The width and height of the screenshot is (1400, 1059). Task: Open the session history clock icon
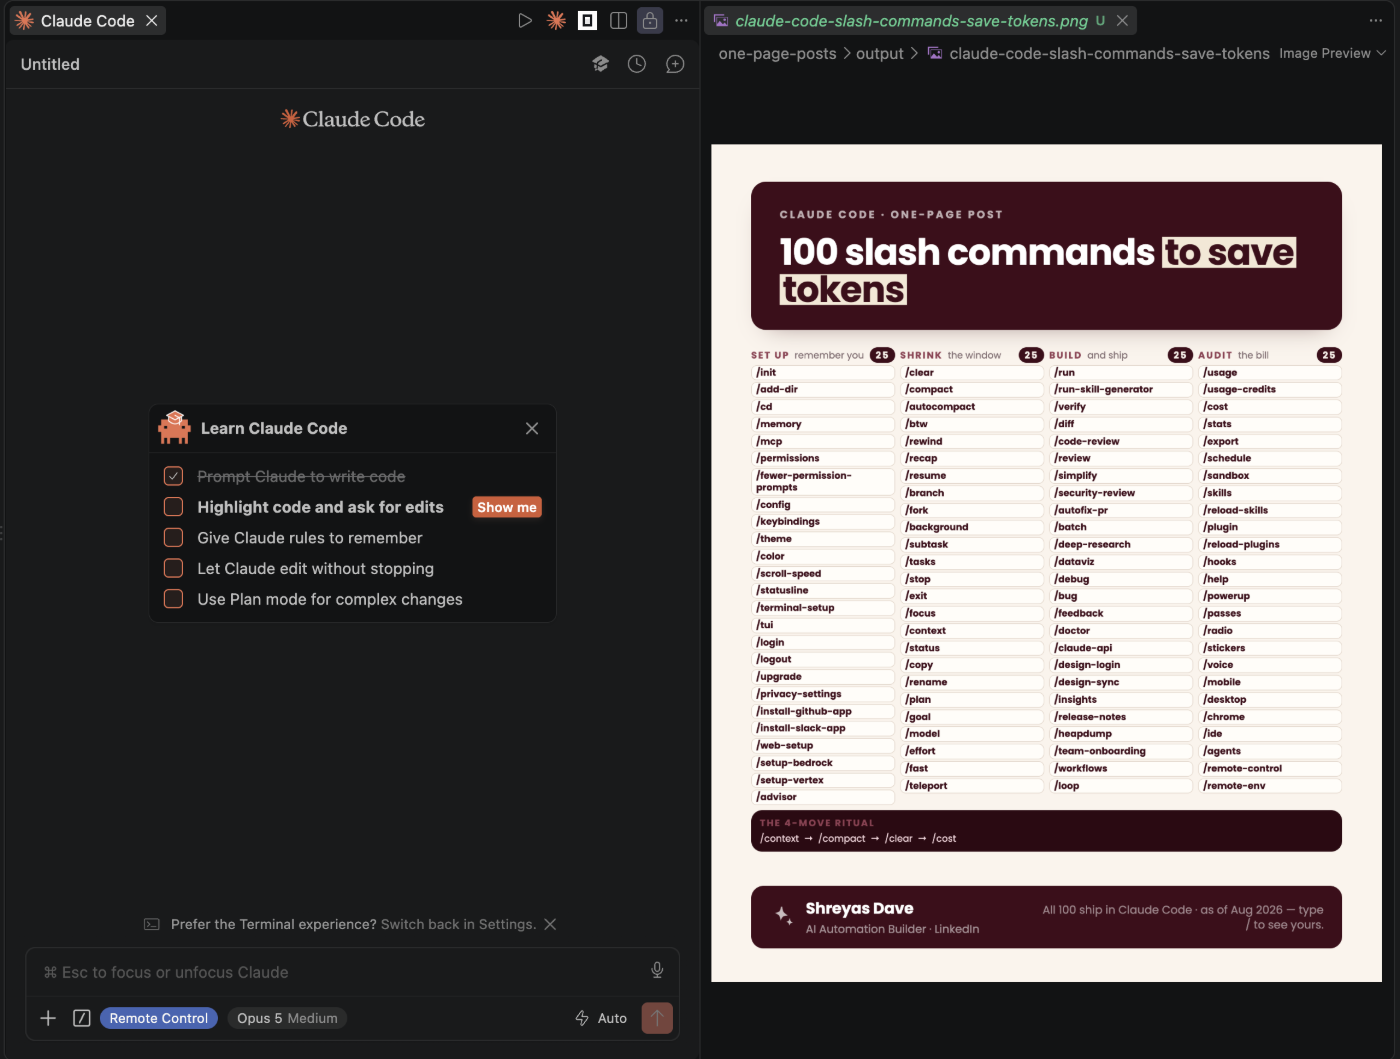[637, 64]
